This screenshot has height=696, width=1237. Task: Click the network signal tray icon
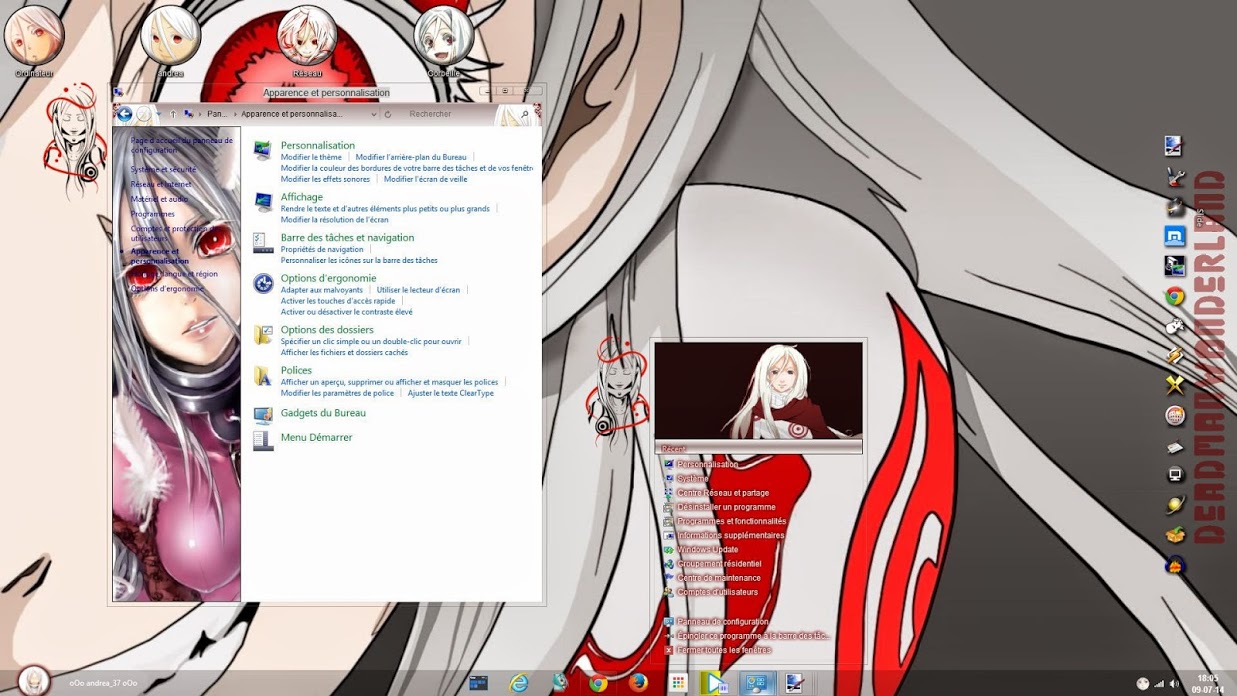click(x=1159, y=684)
